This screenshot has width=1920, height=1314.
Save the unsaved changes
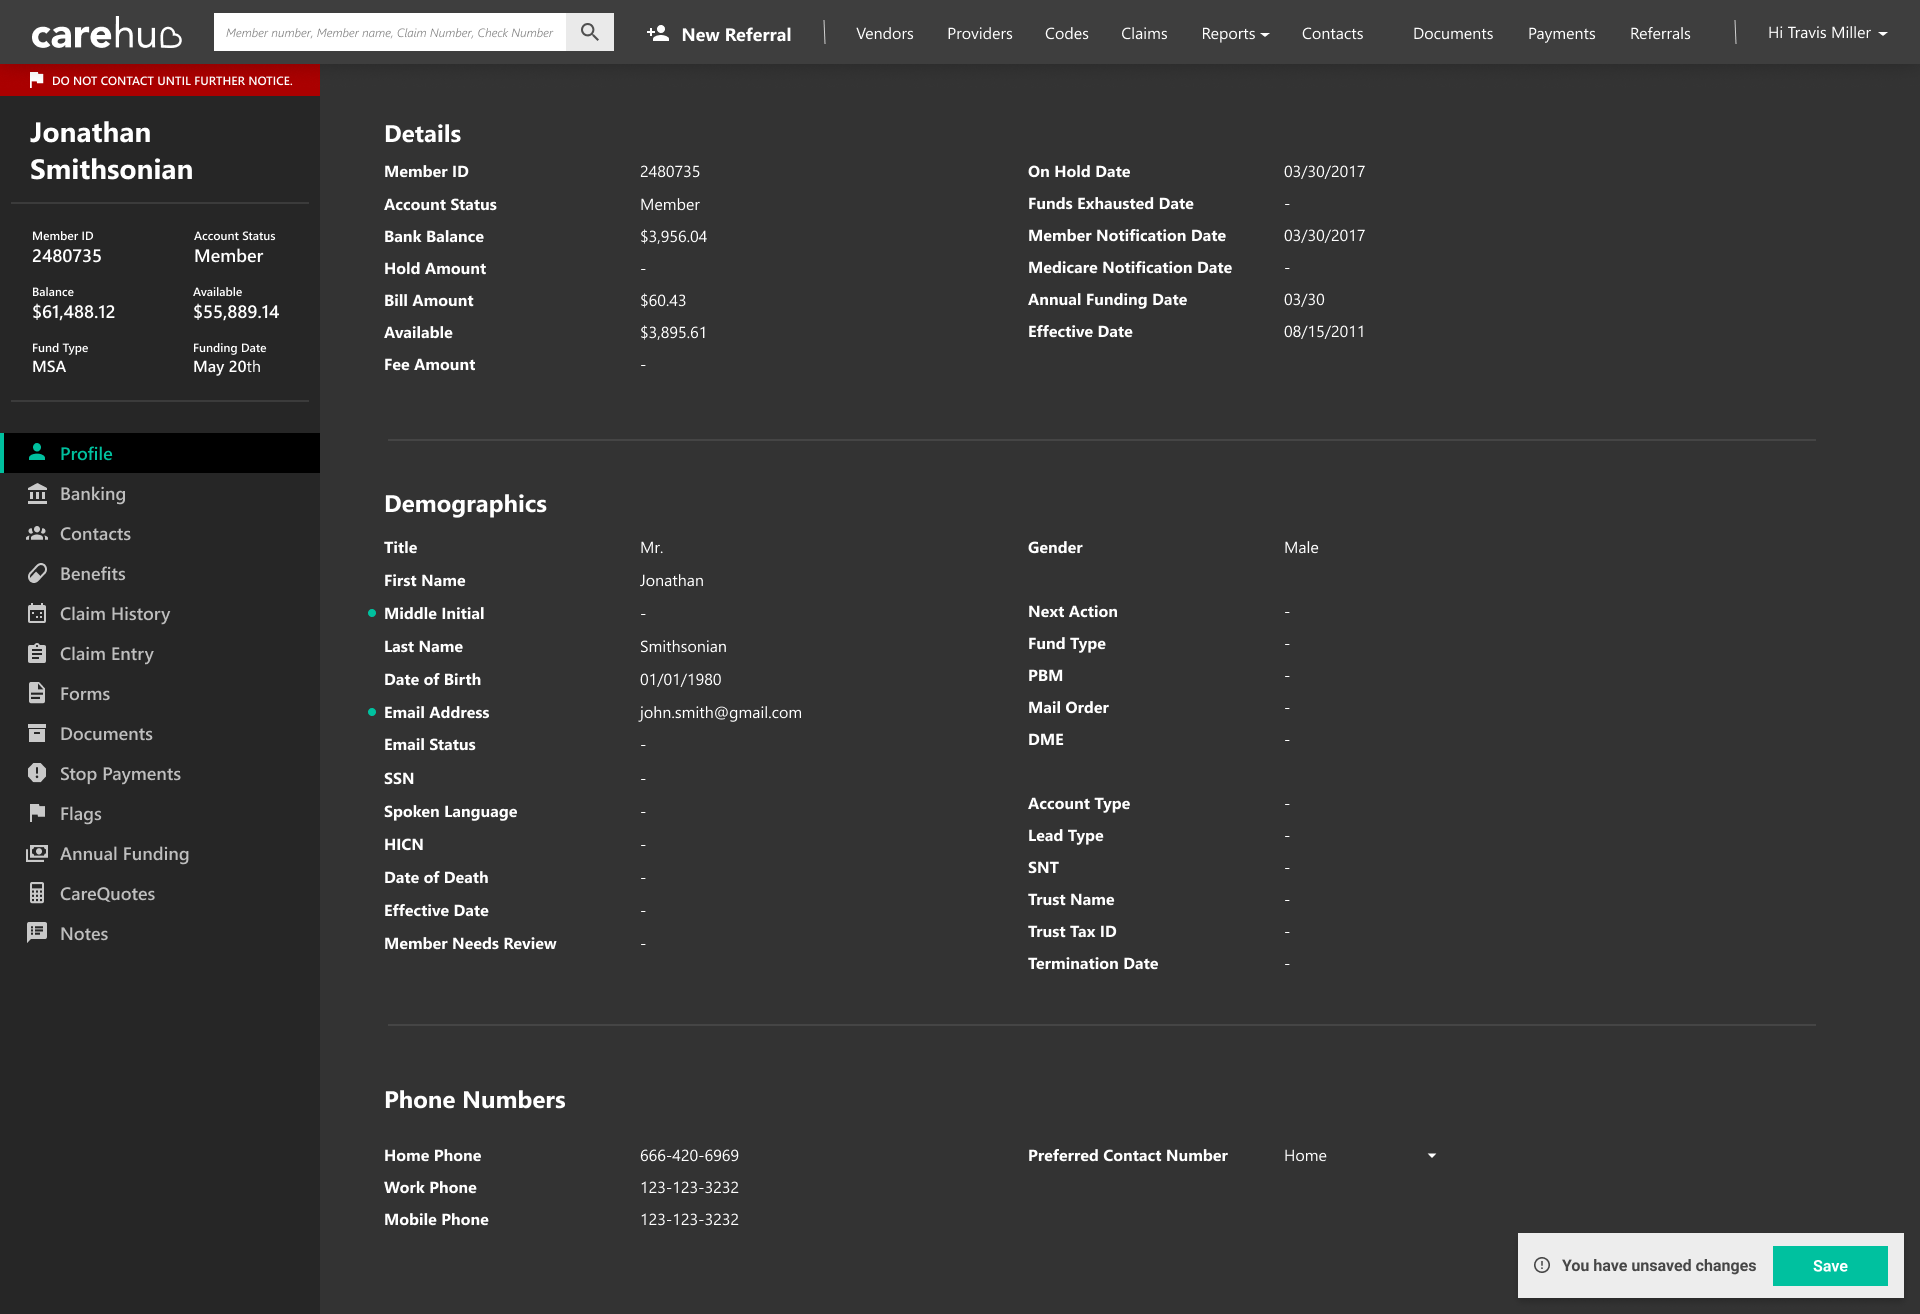(1830, 1265)
